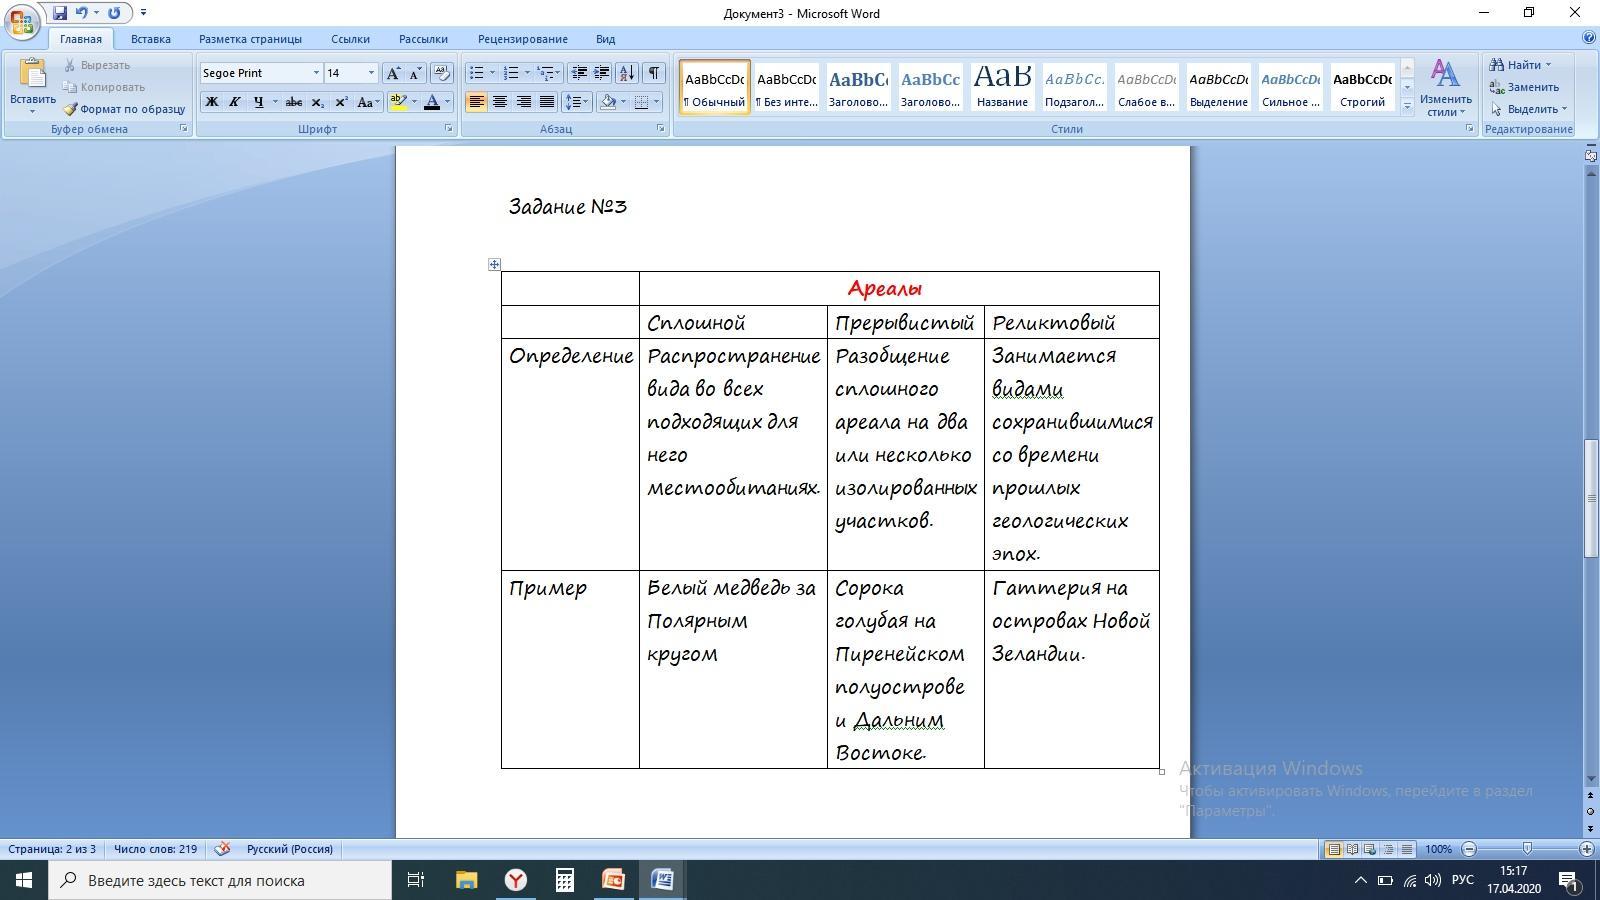Increase font size with grow font icon
Viewport: 1600px width, 900px height.
click(393, 73)
